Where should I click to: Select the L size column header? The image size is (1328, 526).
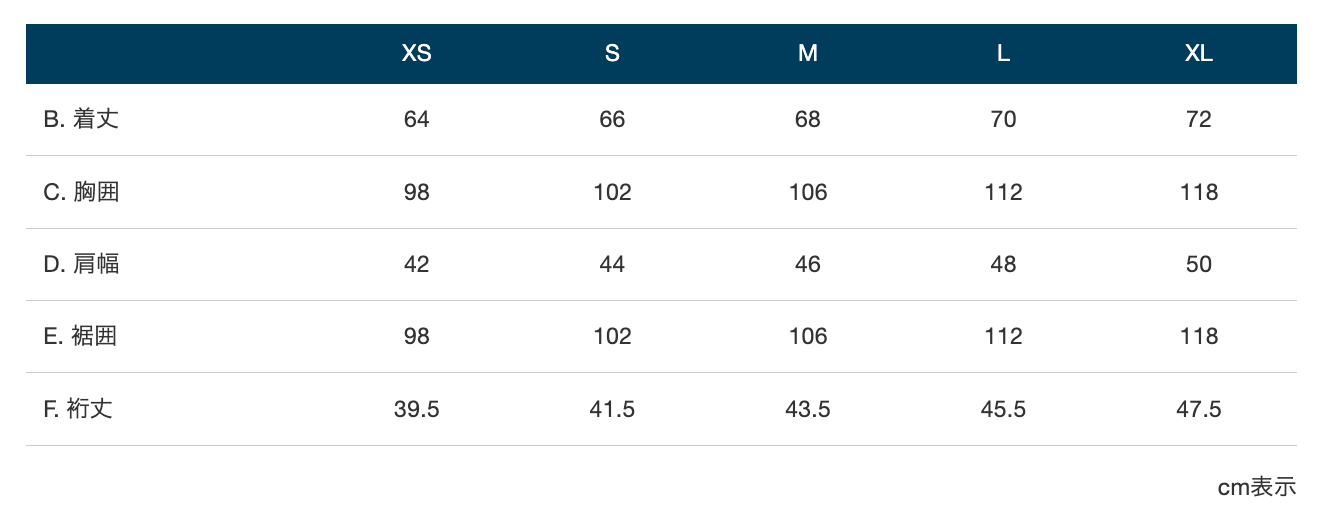(1003, 54)
